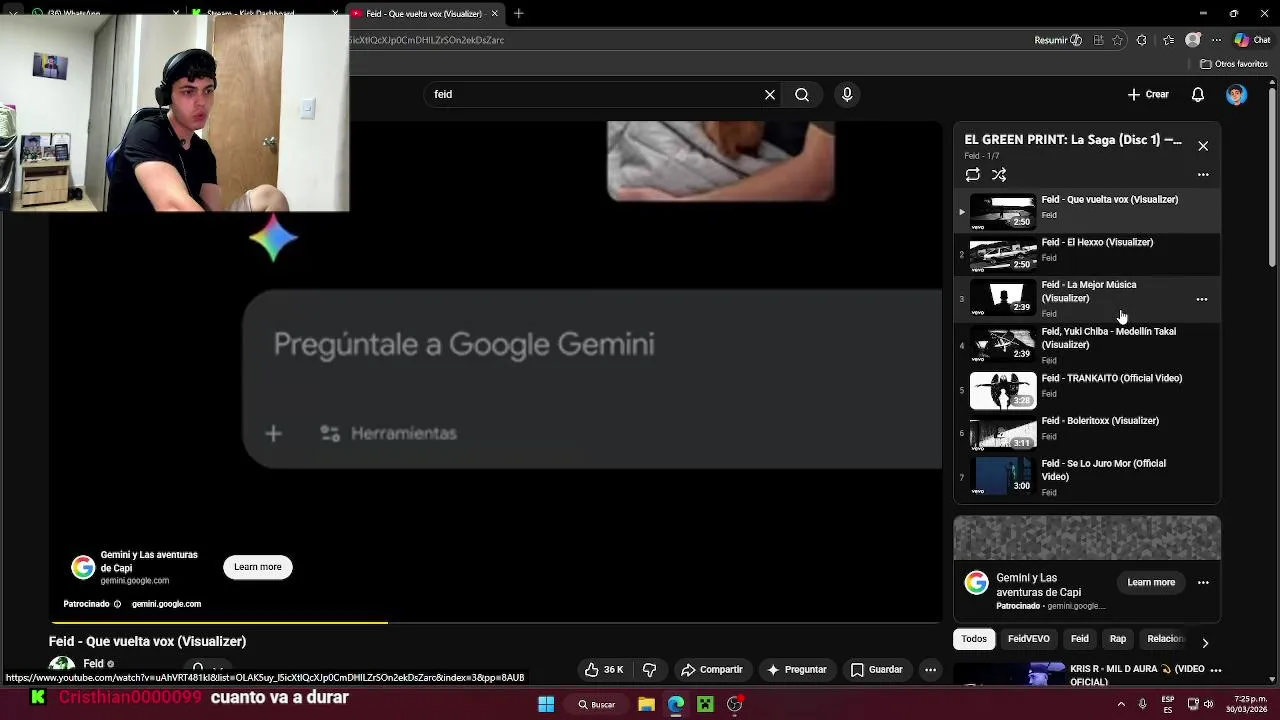Open Windows Start menu
The image size is (1280, 720).
point(546,704)
